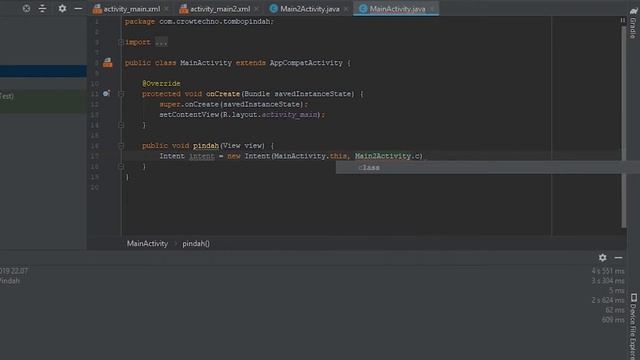Hide the project panel with minus icon

pos(78,8)
